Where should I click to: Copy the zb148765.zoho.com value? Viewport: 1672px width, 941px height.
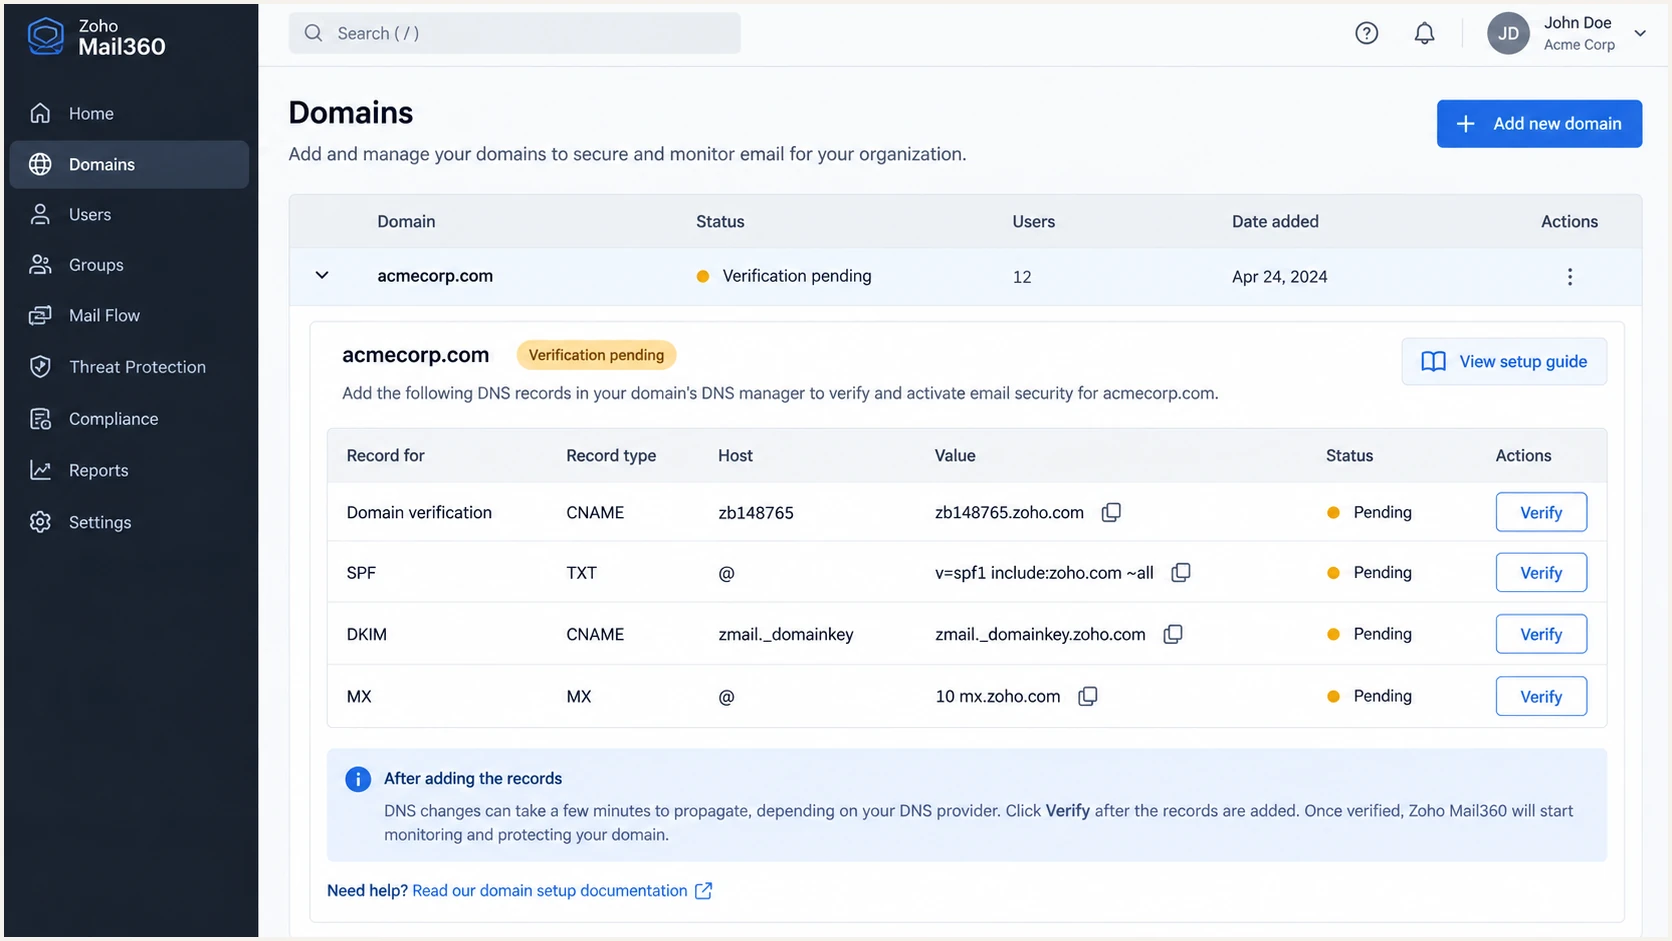(x=1111, y=512)
